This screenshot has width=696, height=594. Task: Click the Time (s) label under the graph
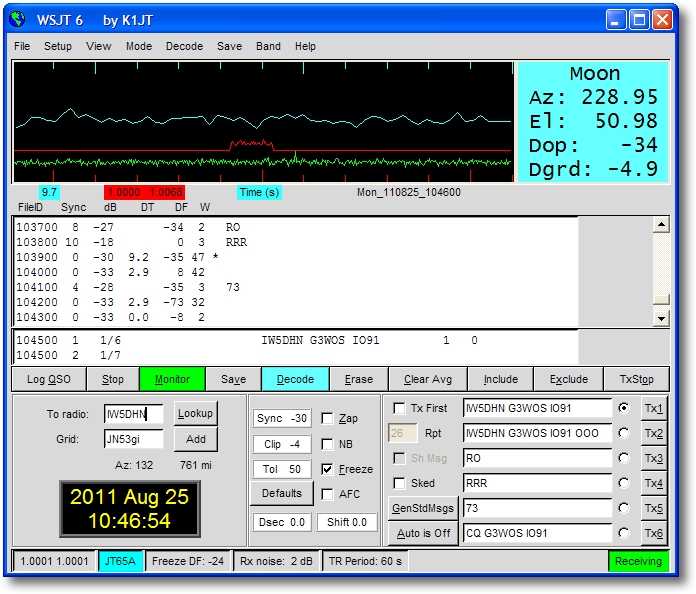tap(259, 192)
